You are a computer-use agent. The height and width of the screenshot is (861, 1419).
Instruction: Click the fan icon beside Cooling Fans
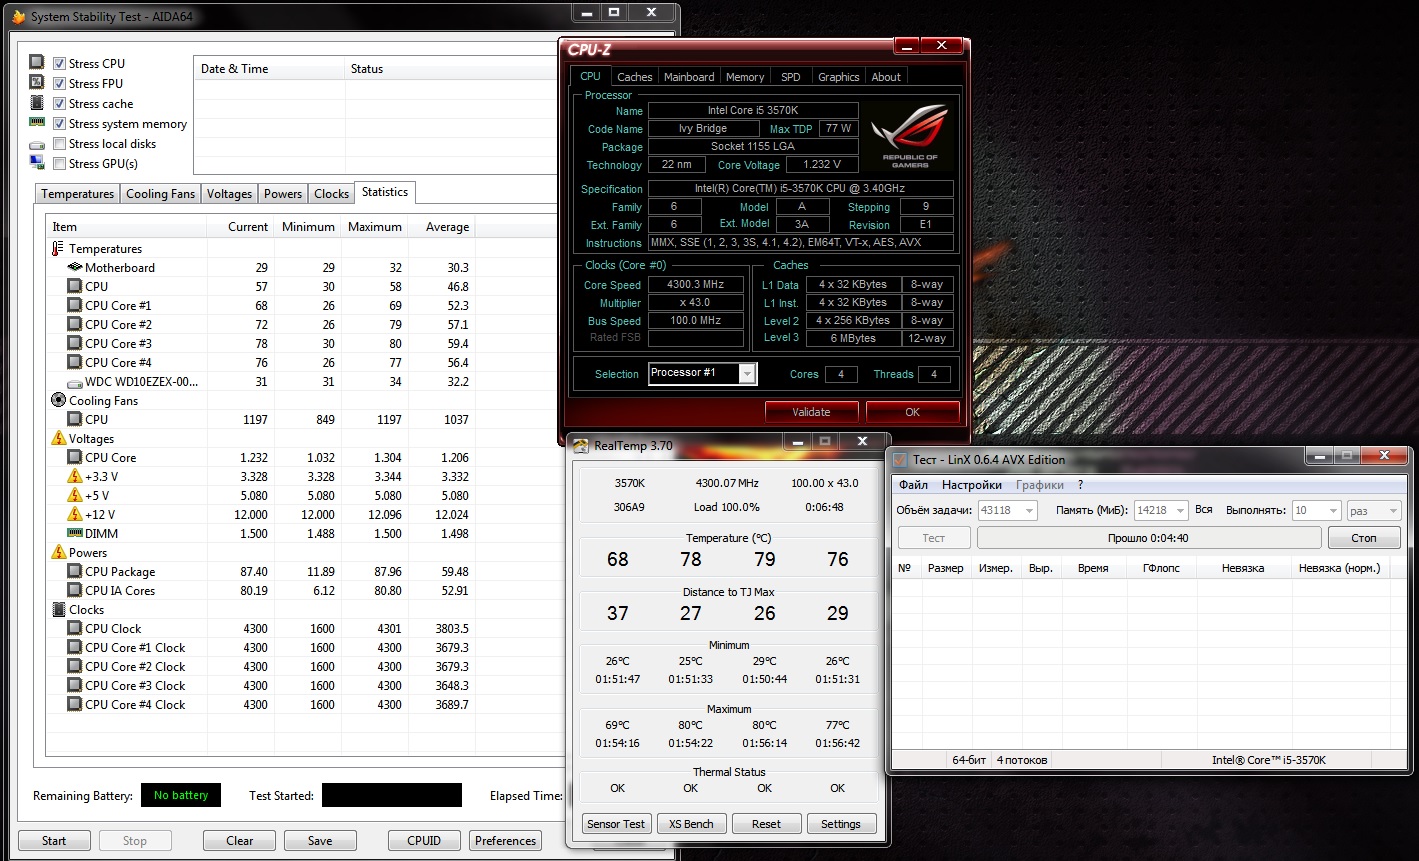tap(58, 400)
